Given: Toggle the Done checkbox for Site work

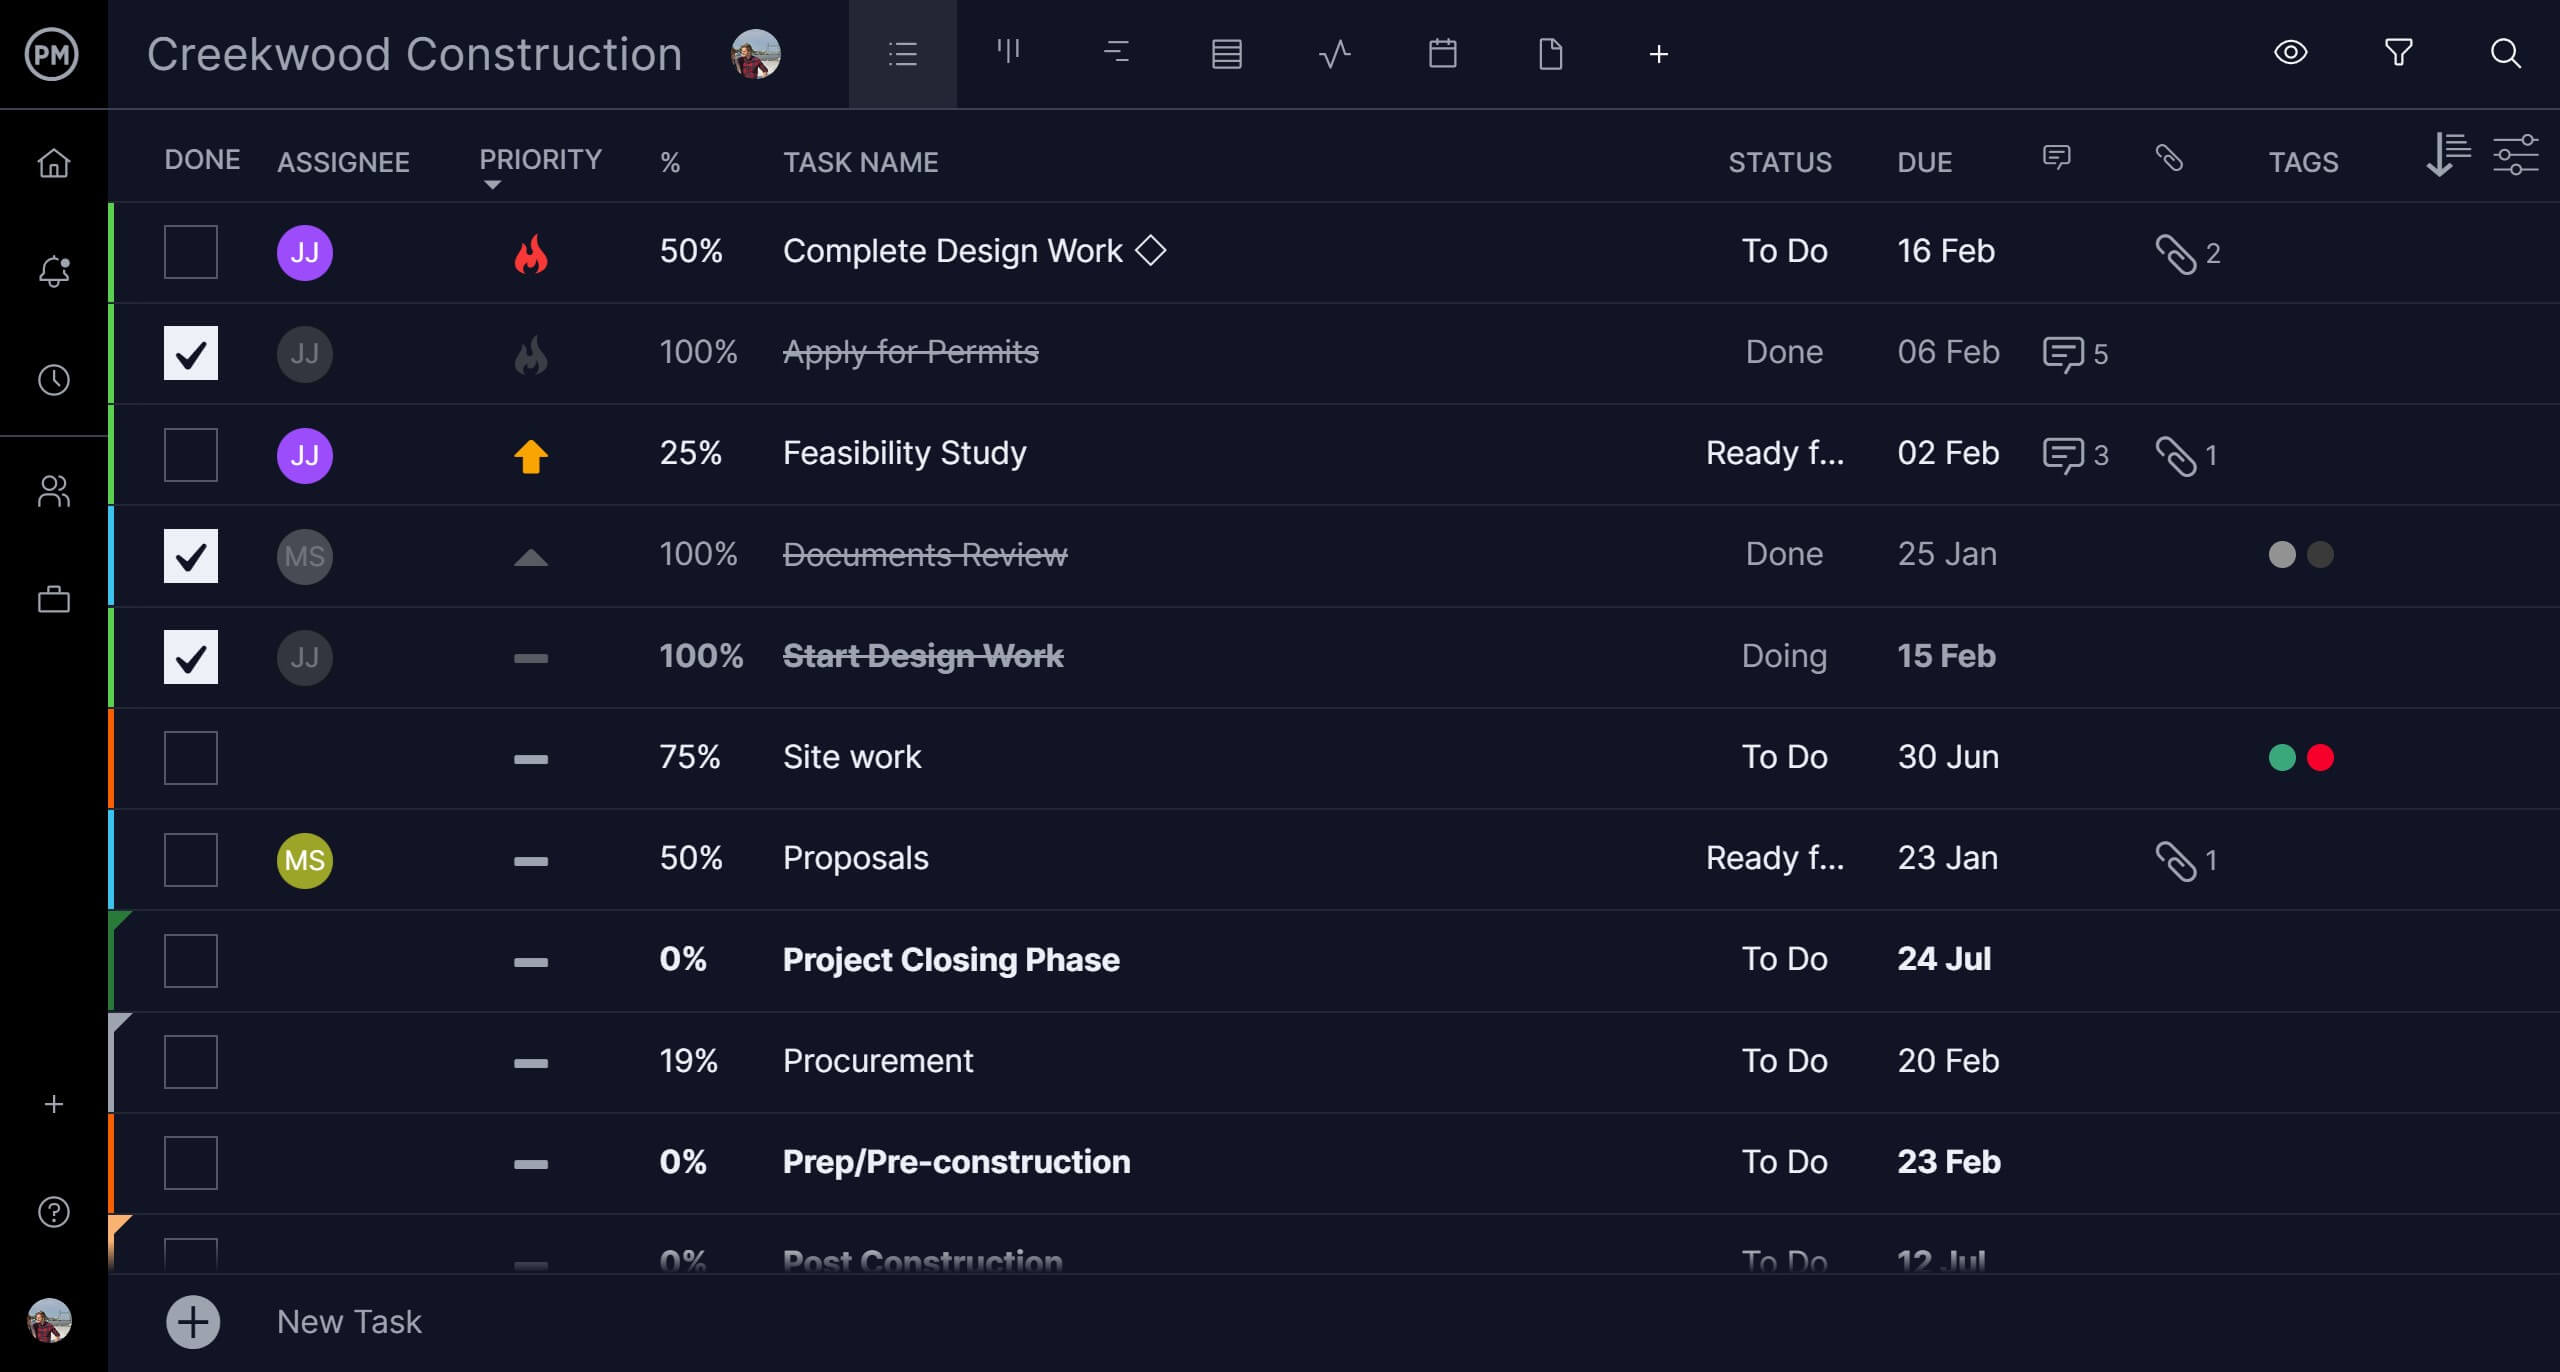Looking at the screenshot, I should 190,757.
